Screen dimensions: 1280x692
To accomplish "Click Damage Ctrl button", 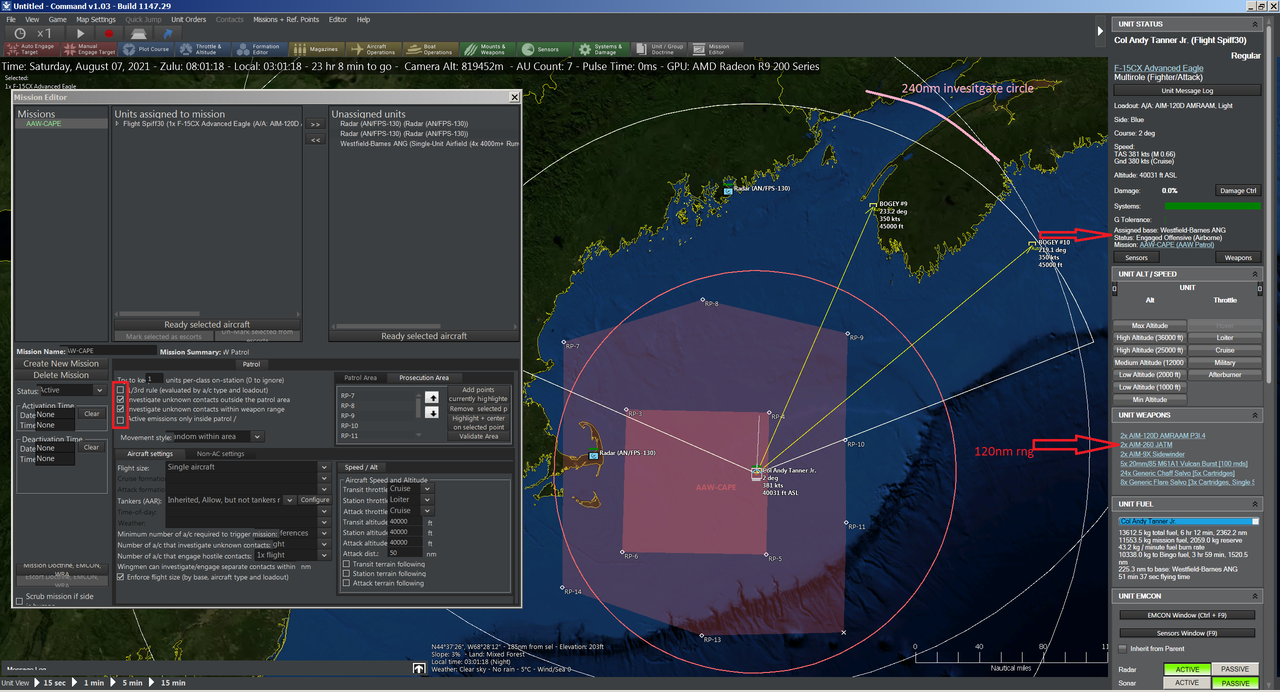I will point(1238,190).
